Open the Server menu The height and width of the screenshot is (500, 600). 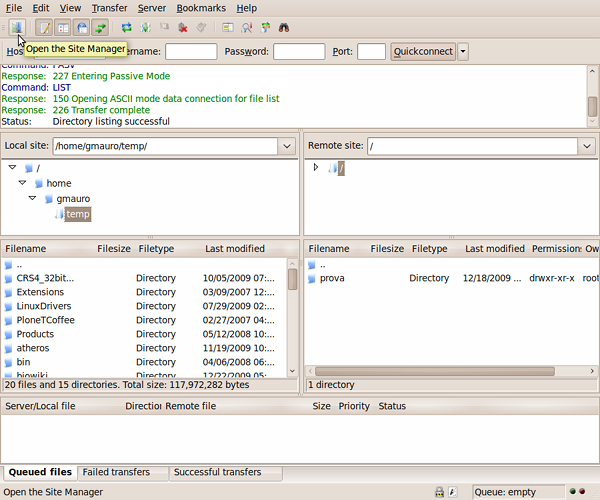click(152, 8)
